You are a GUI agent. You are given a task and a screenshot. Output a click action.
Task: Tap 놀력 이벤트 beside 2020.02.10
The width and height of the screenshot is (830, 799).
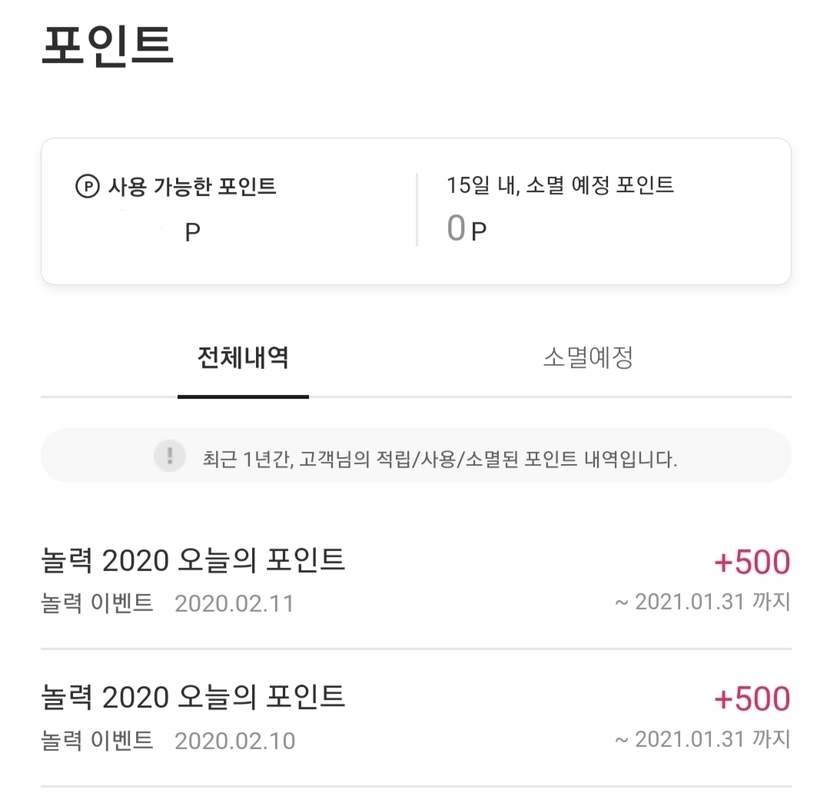click(x=97, y=740)
